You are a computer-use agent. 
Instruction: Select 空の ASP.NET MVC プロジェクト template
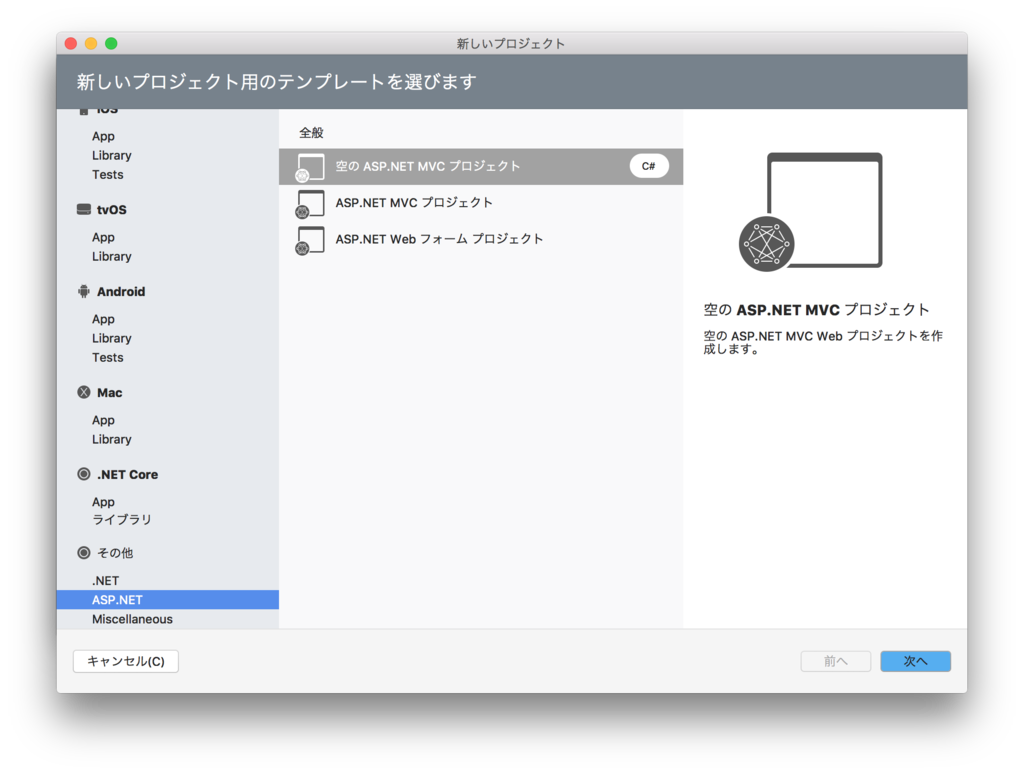pyautogui.click(x=481, y=167)
